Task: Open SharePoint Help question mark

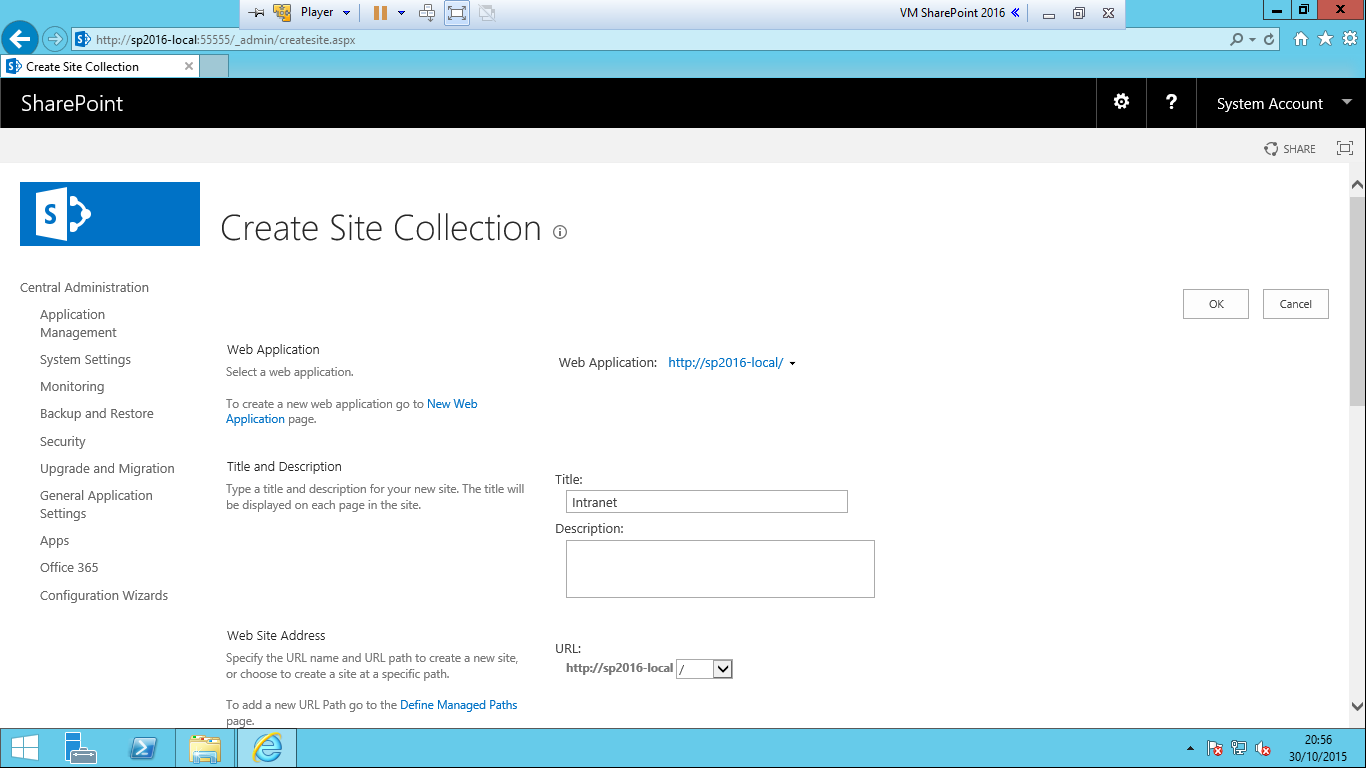Action: [1171, 102]
